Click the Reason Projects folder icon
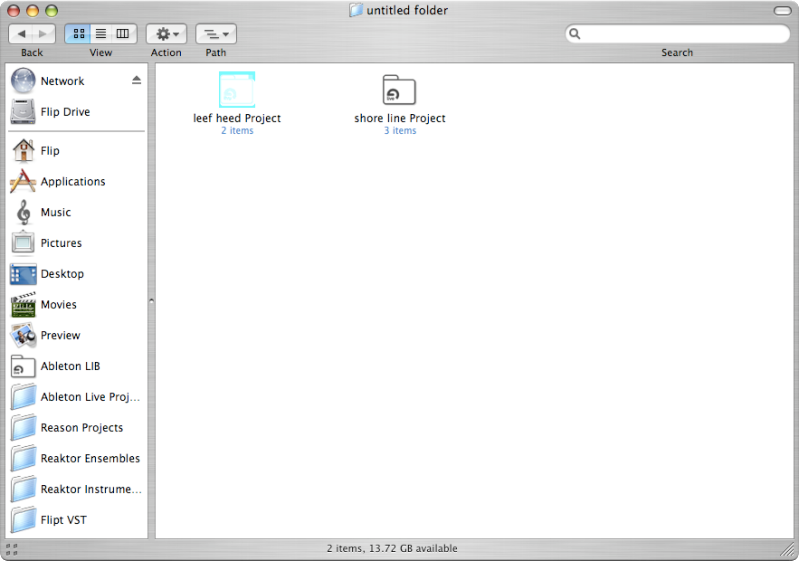This screenshot has width=799, height=561. [x=23, y=428]
